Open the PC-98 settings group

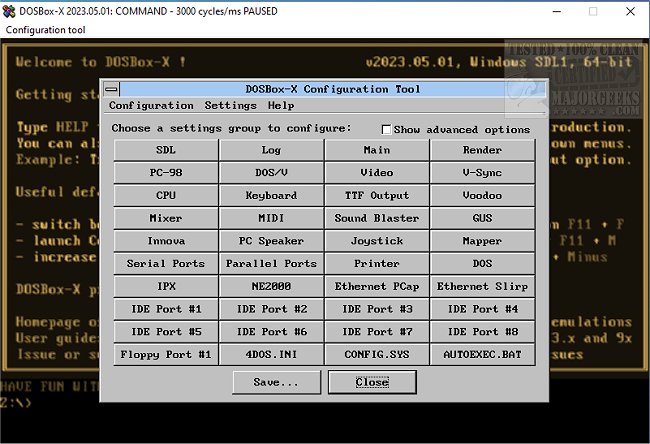166,173
